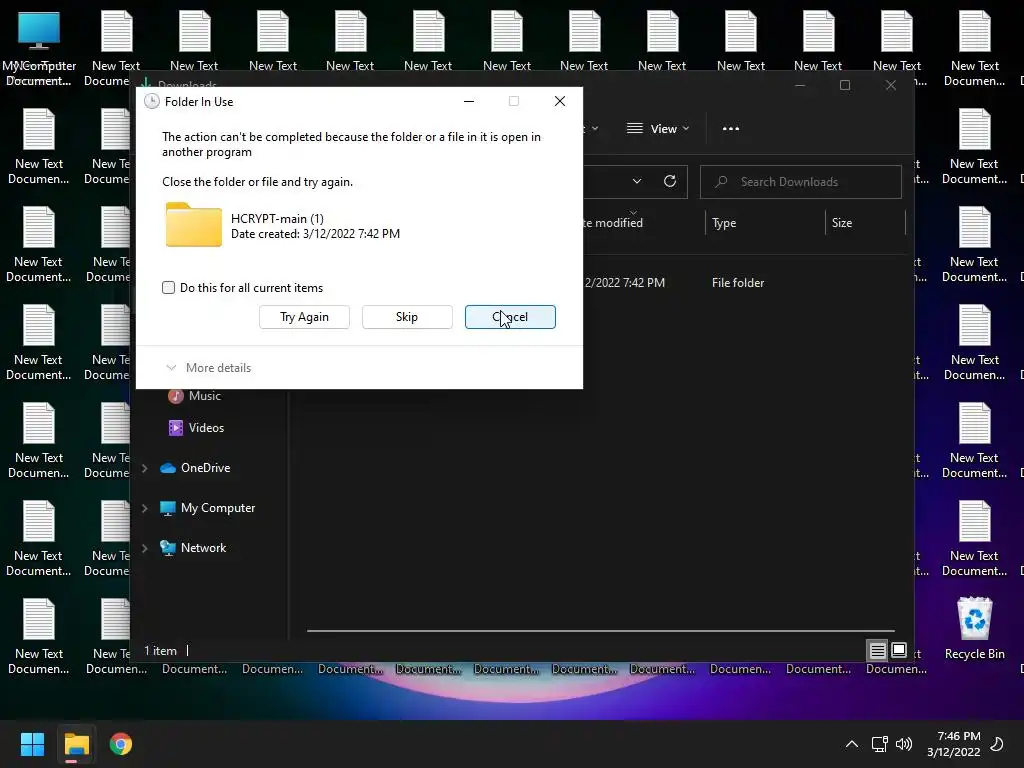1024x768 pixels.
Task: Click the Skip button
Action: [x=407, y=317]
